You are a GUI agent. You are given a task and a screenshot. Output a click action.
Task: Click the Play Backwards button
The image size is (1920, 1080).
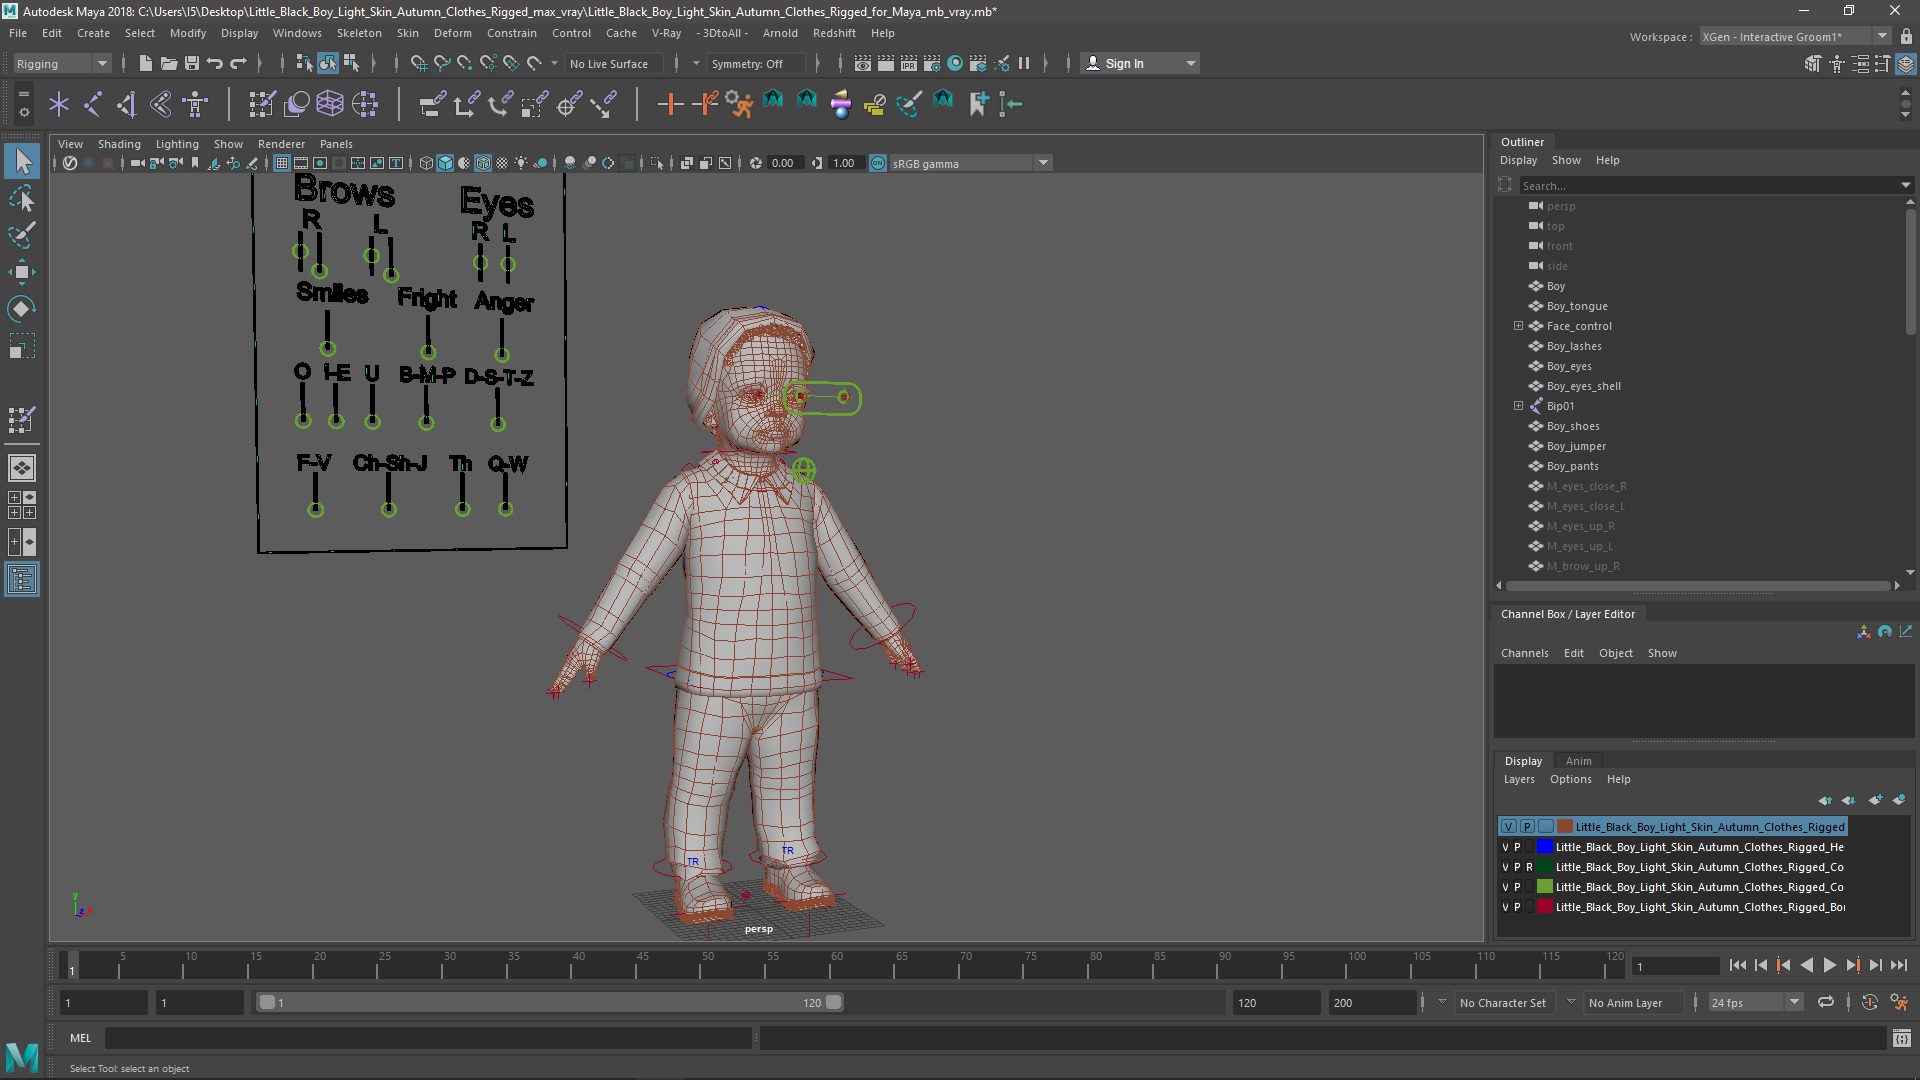point(1806,965)
